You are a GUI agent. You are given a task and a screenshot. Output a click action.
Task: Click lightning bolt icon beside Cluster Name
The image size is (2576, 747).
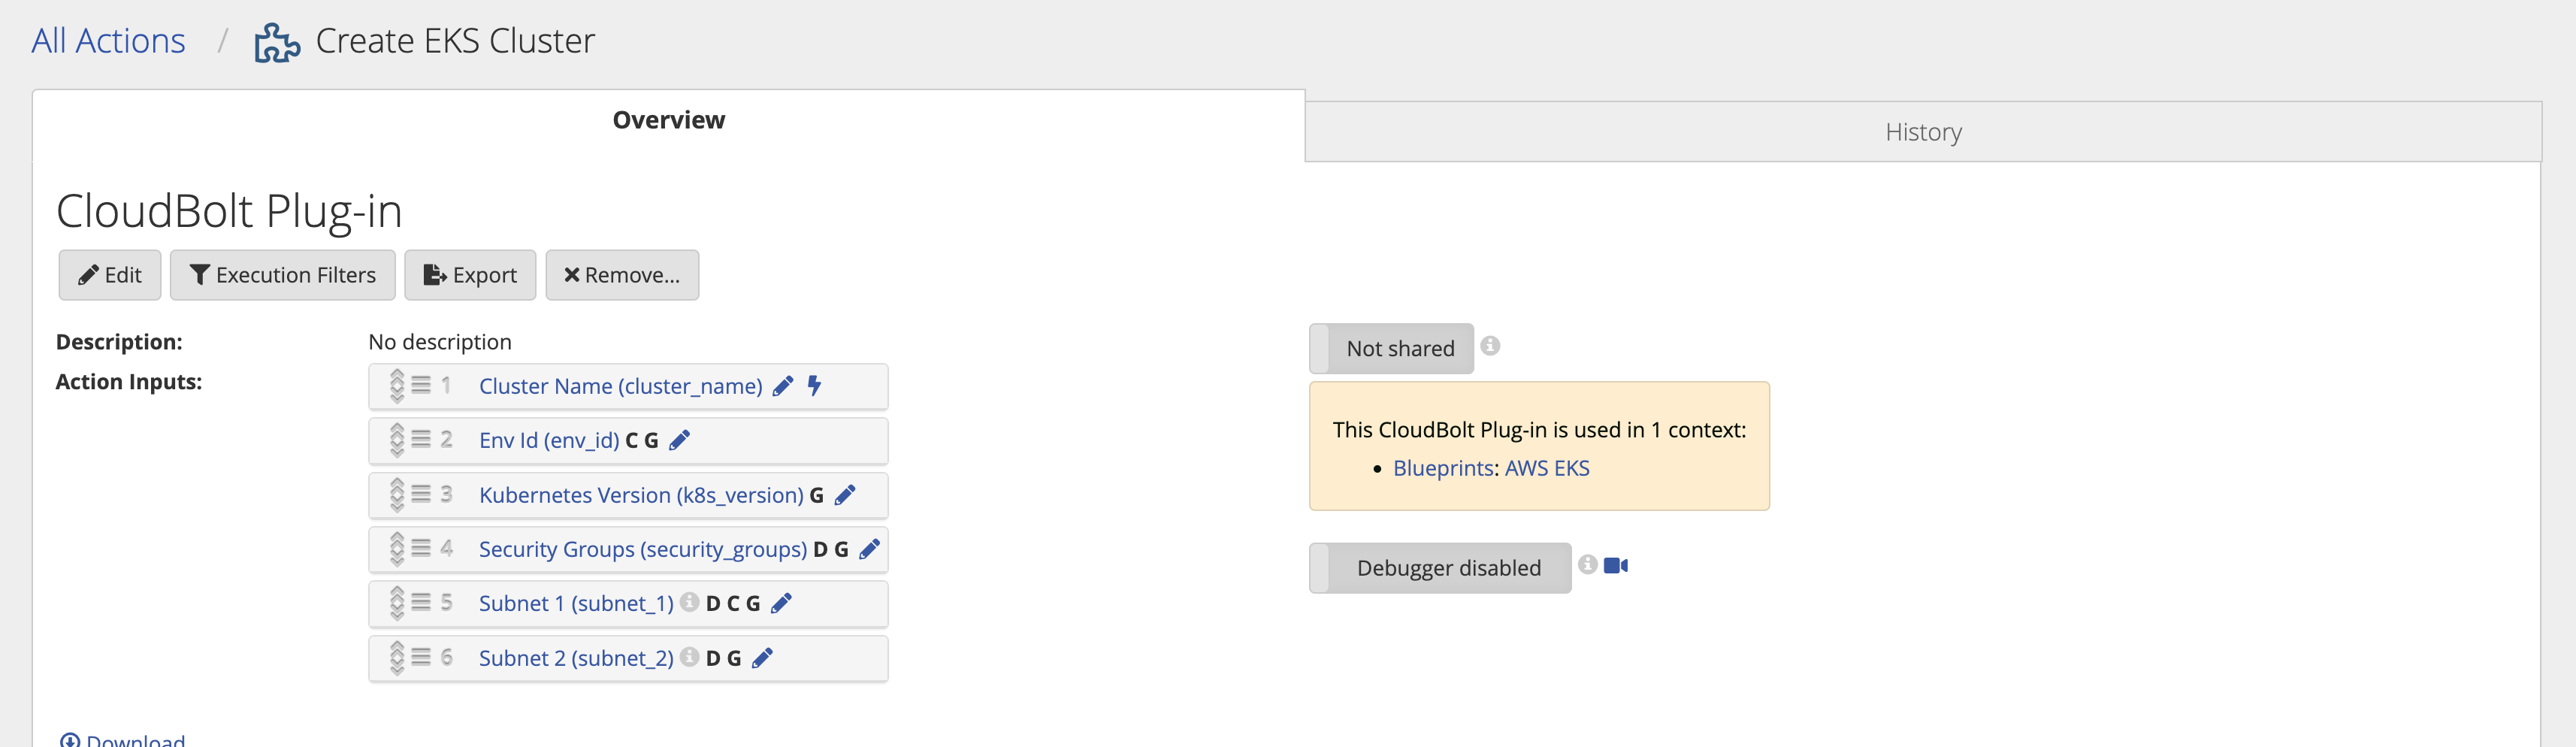click(x=815, y=386)
